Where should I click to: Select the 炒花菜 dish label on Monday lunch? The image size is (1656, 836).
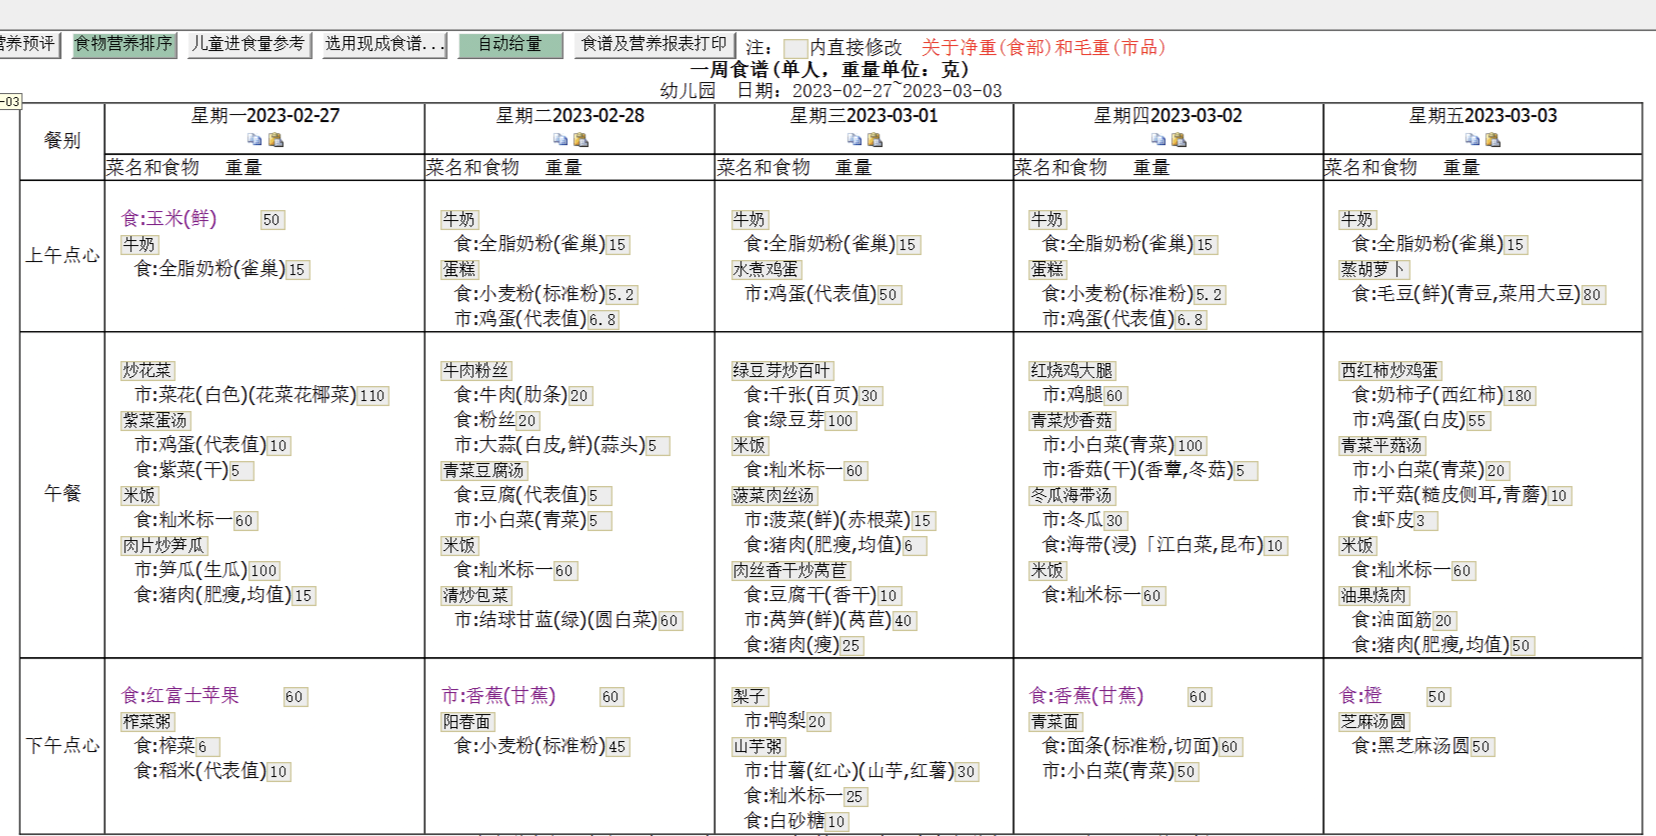pyautogui.click(x=147, y=371)
